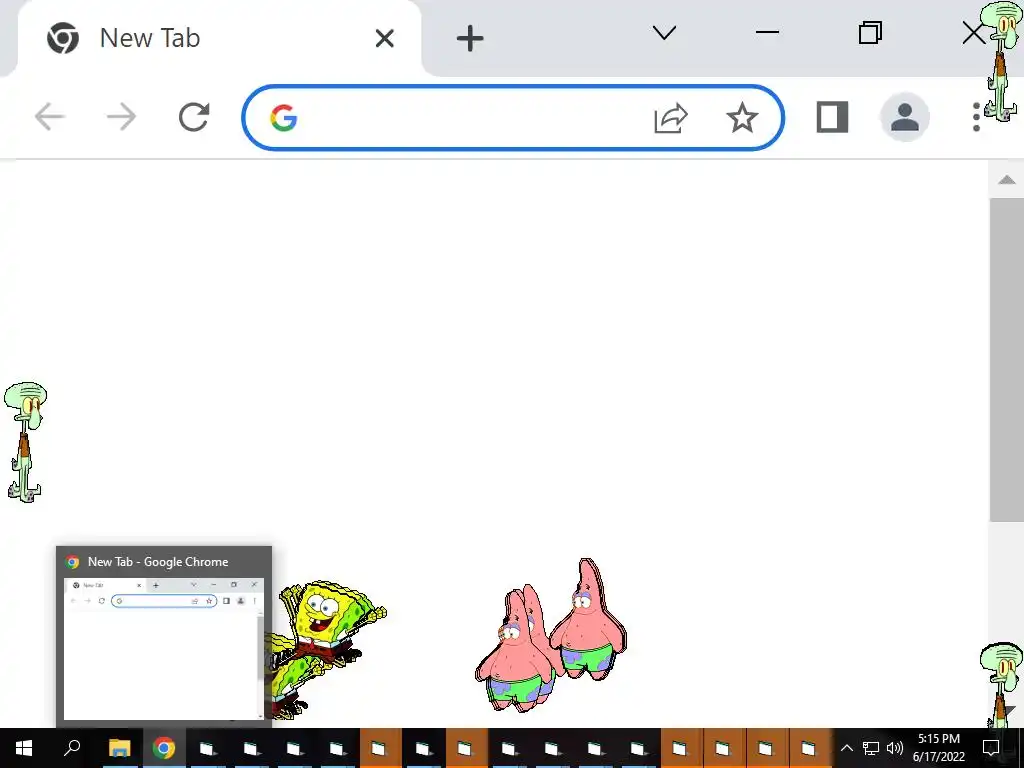Click the Google Chrome taskbar icon
Image resolution: width=1024 pixels, height=768 pixels.
[x=164, y=748]
